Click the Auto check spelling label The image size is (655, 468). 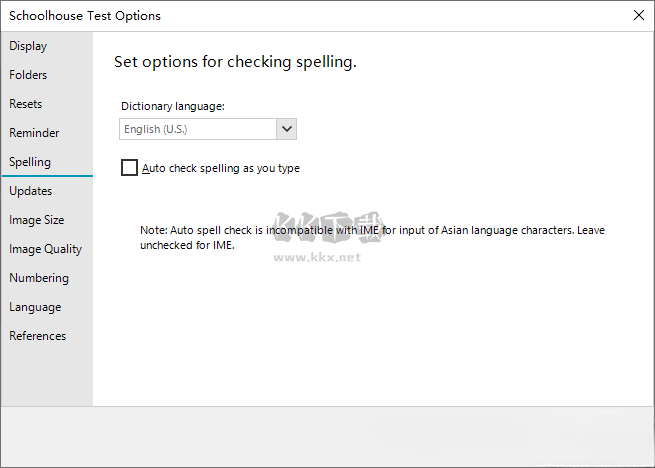click(221, 168)
